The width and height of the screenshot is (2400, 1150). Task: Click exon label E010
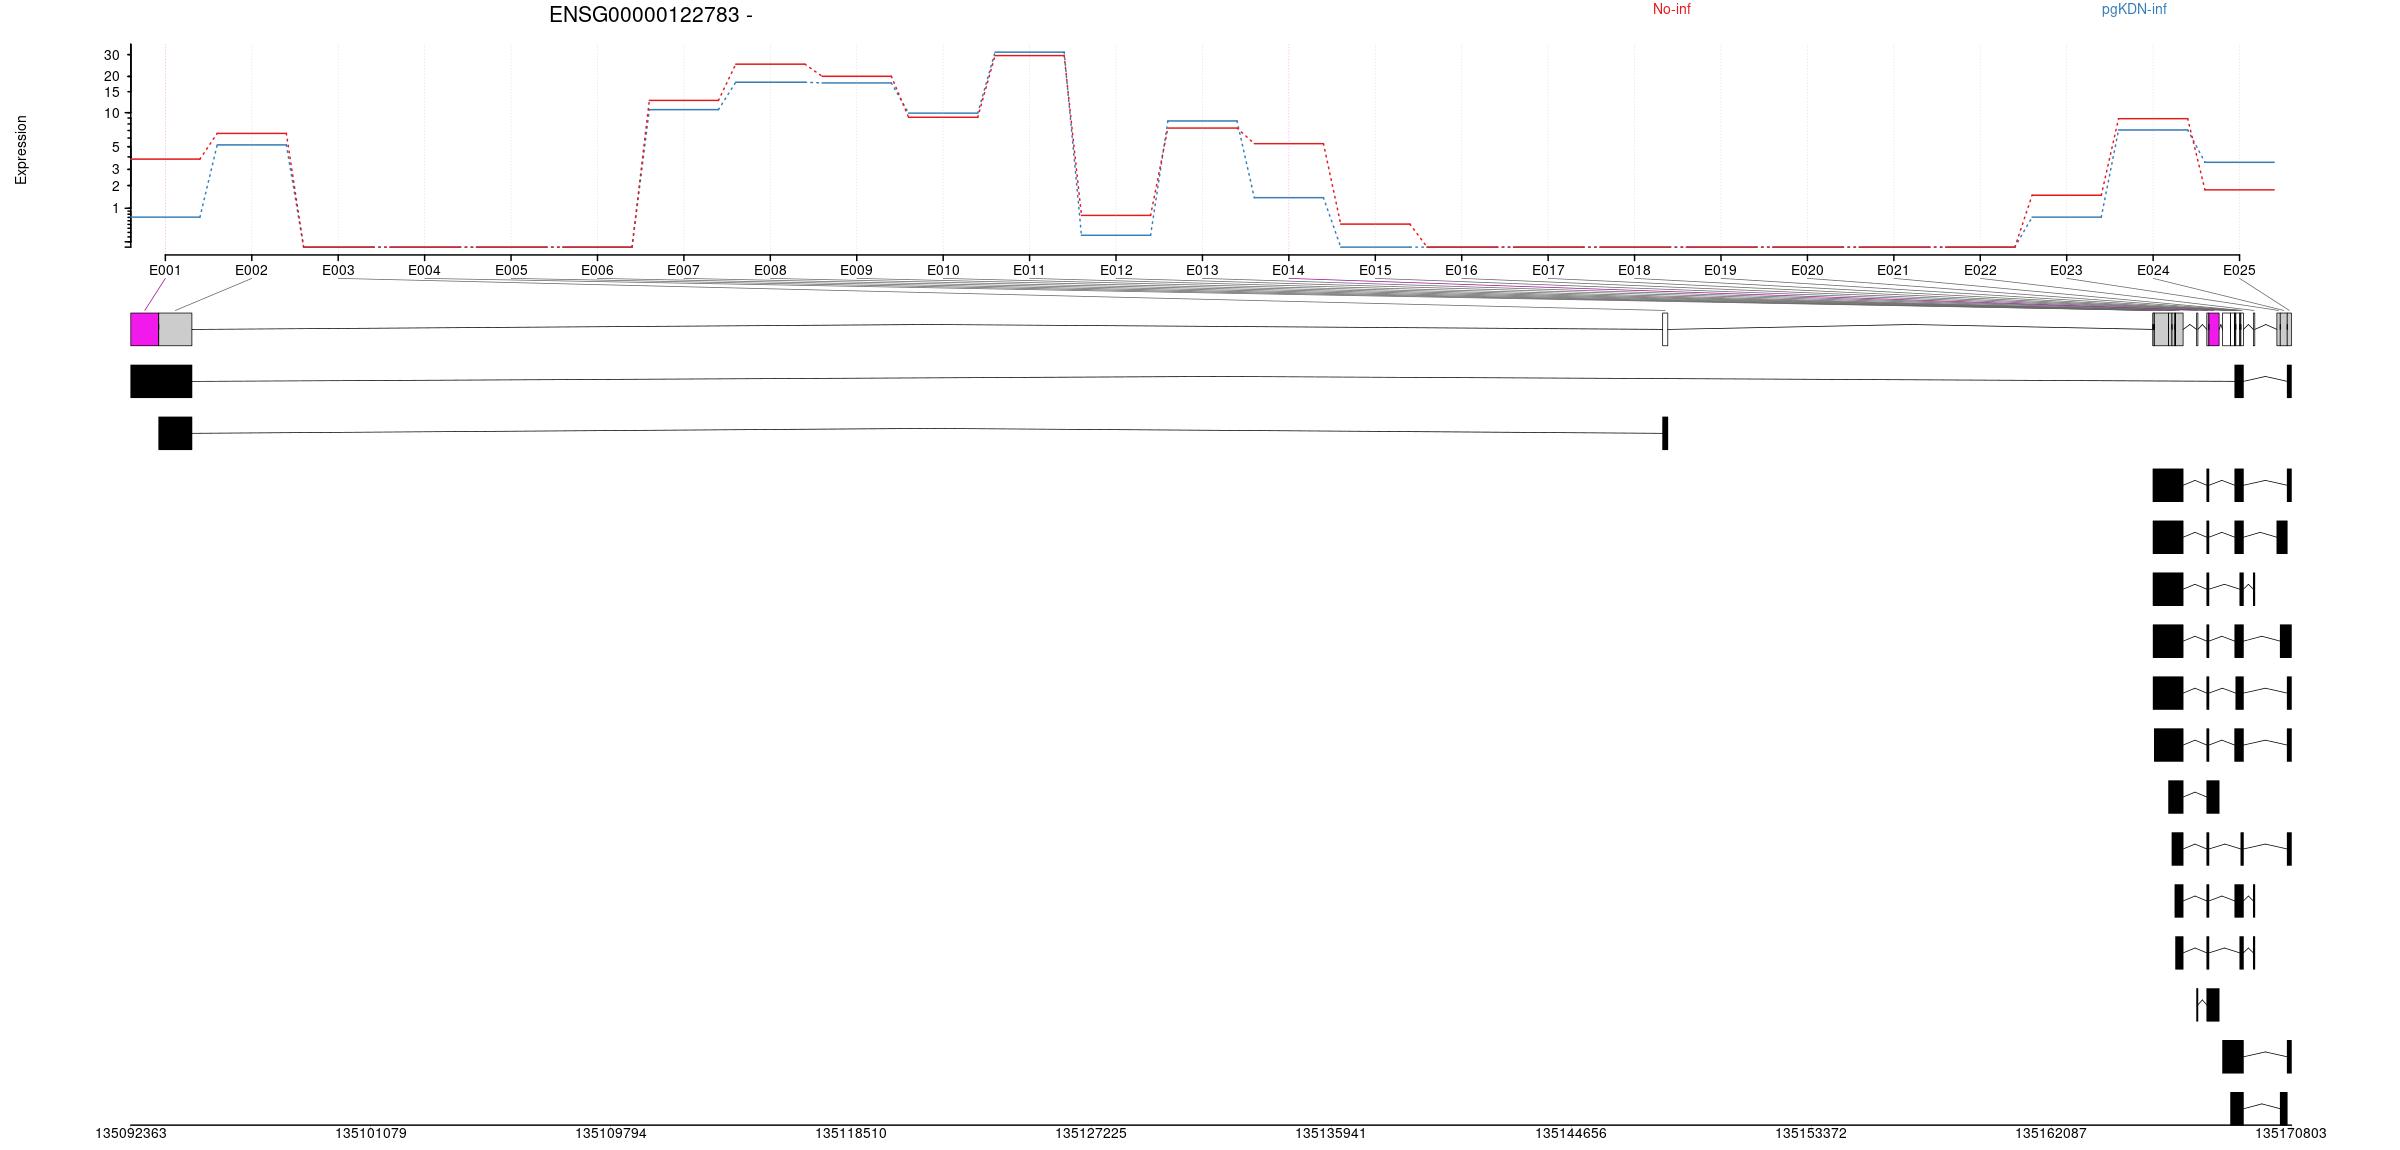[x=943, y=270]
